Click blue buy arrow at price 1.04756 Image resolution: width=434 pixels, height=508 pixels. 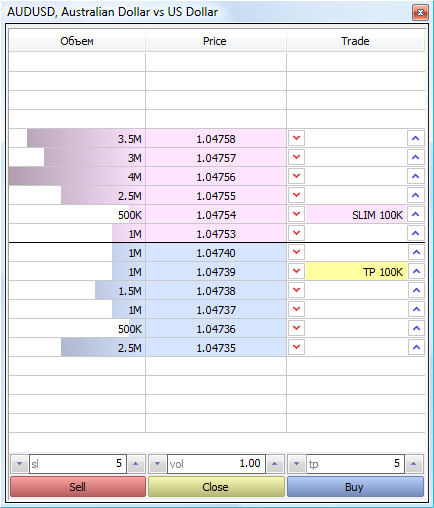[416, 176]
